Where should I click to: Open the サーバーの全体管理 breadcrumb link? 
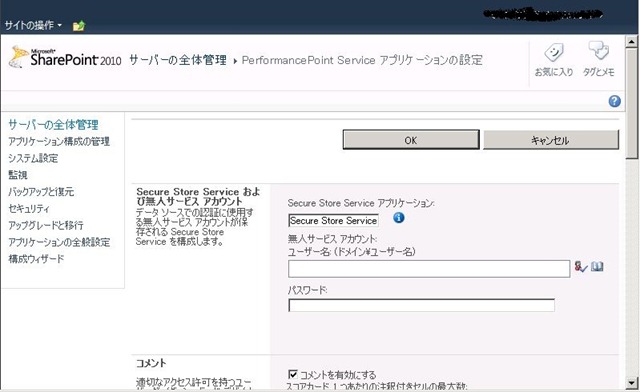pyautogui.click(x=178, y=60)
